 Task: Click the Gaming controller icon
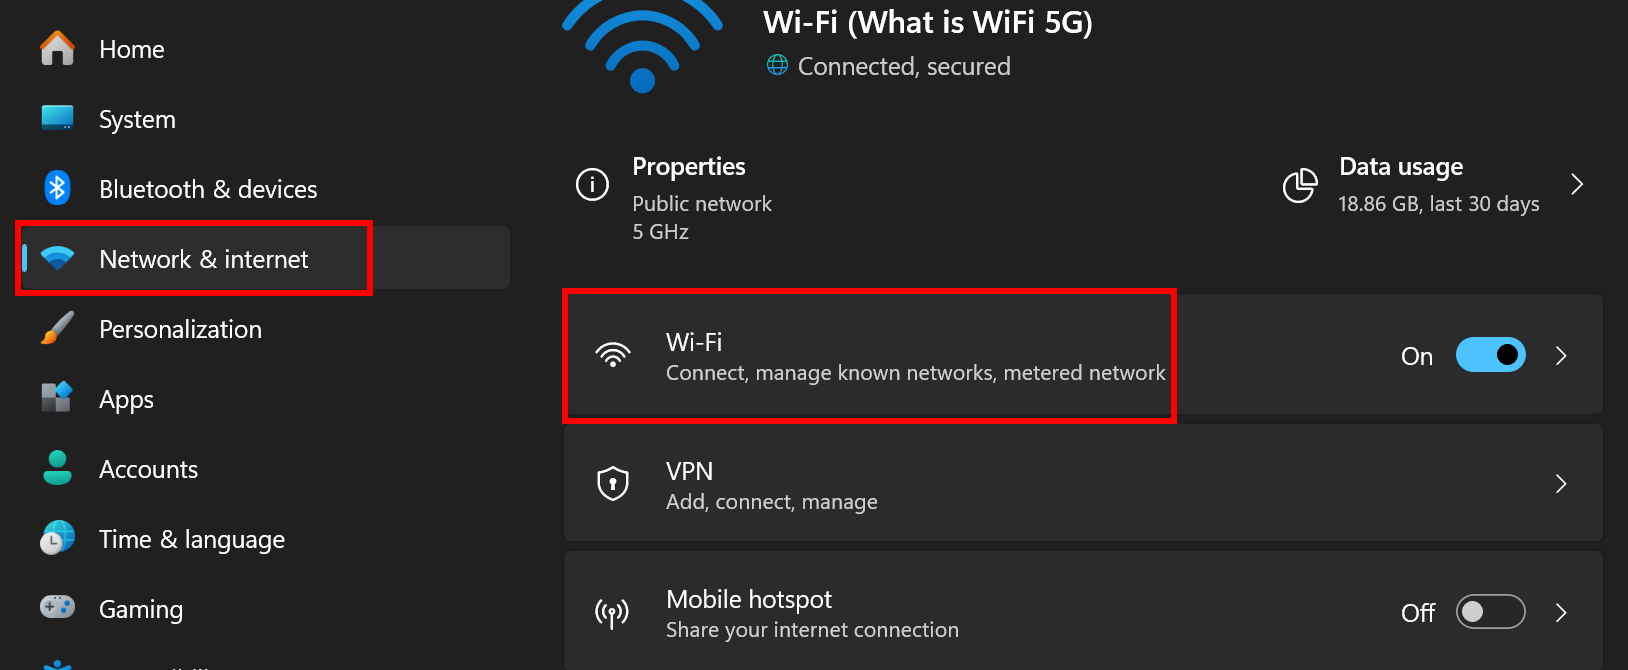click(x=57, y=608)
